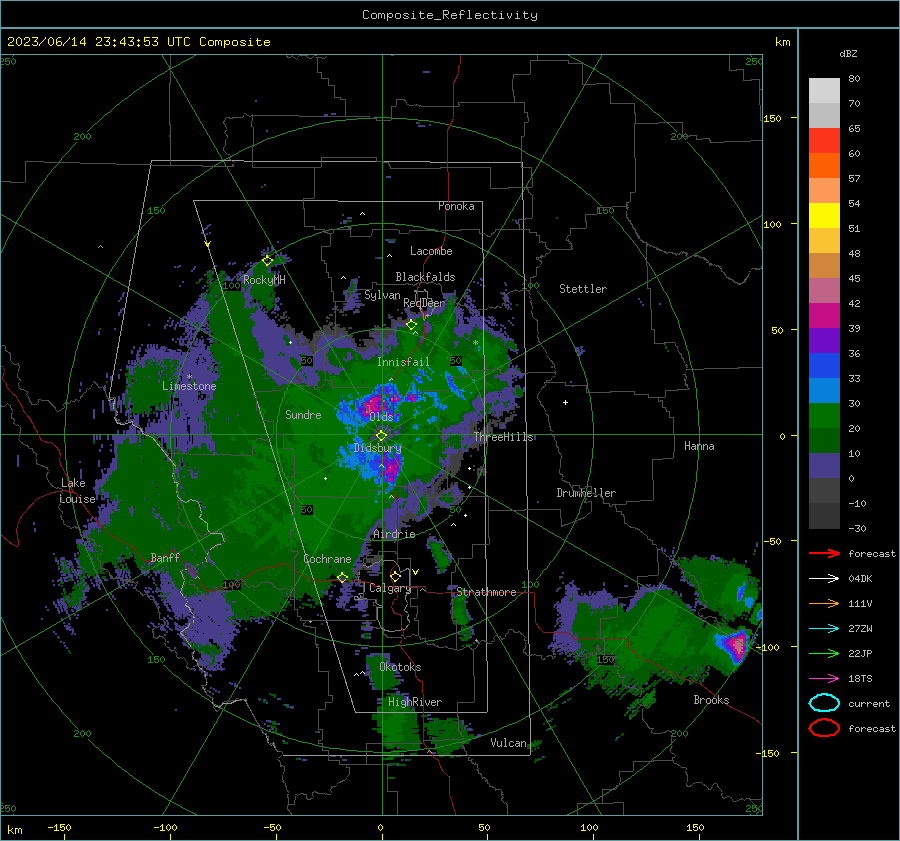Image resolution: width=900 pixels, height=841 pixels.
Task: Select the 0 dBZ purple color swatch
Action: 824,466
